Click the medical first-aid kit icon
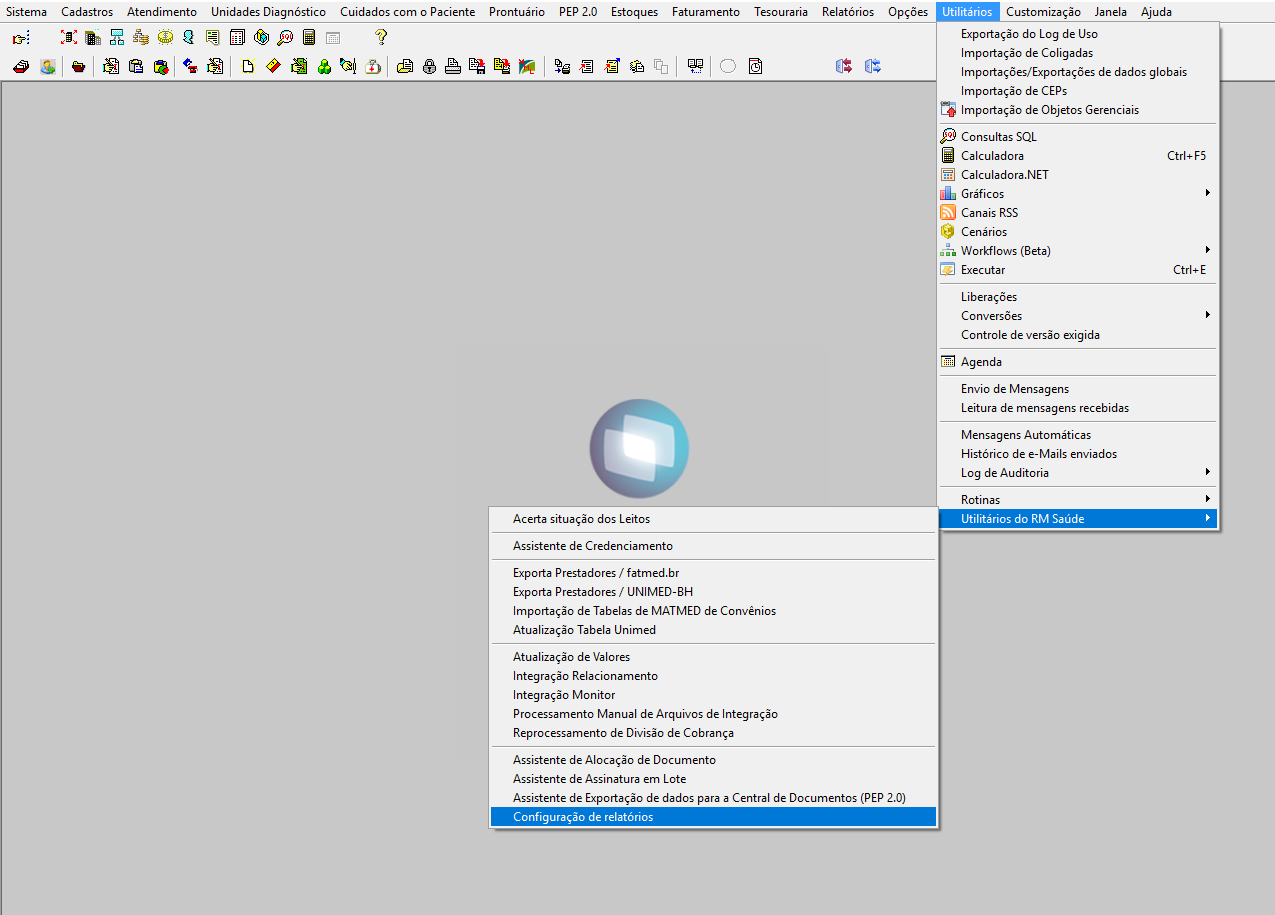 [x=372, y=66]
